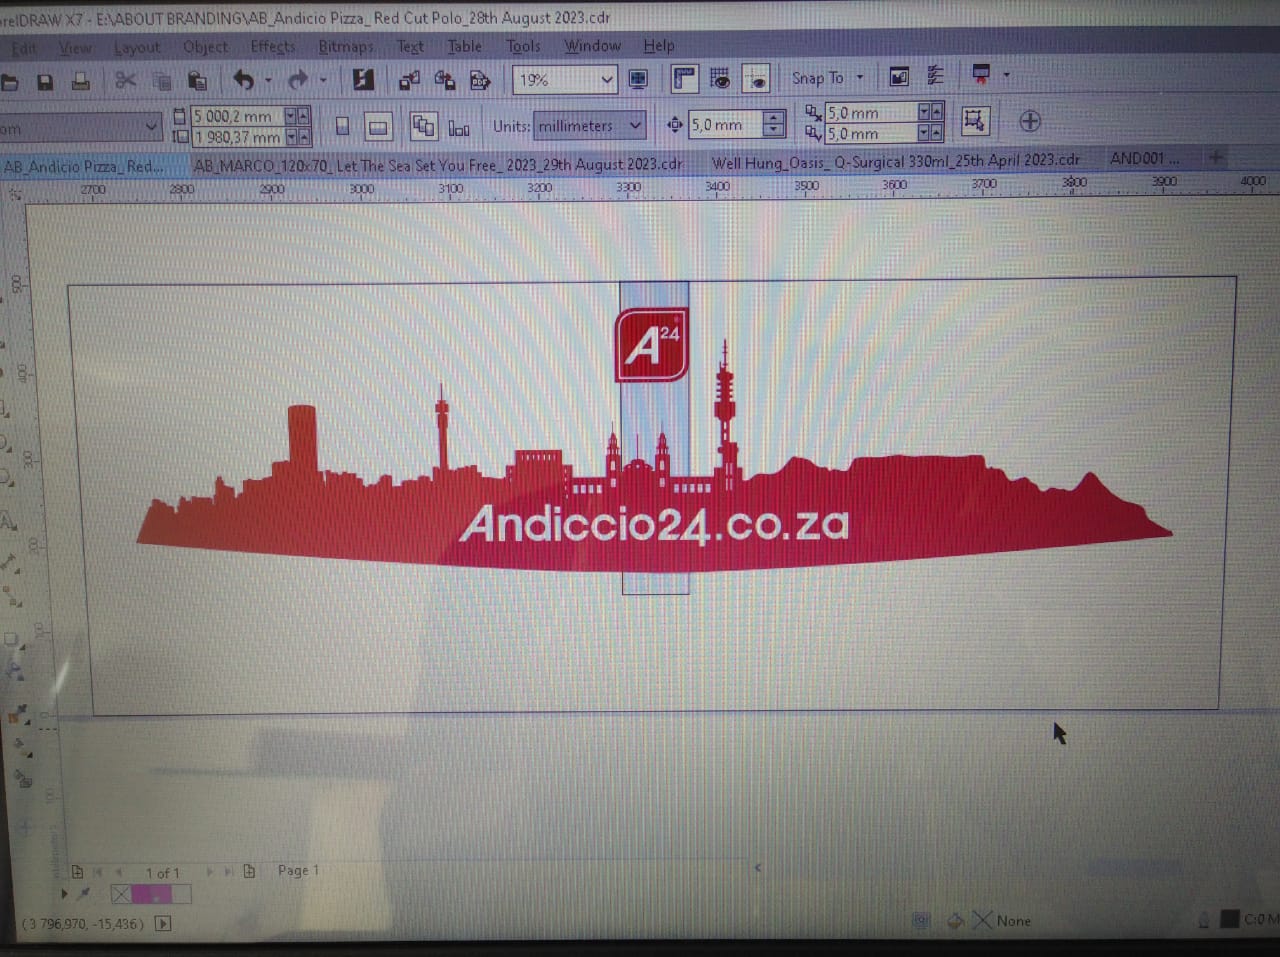Open the Units millimeters dropdown
Image resolution: width=1280 pixels, height=957 pixels.
[x=635, y=126]
